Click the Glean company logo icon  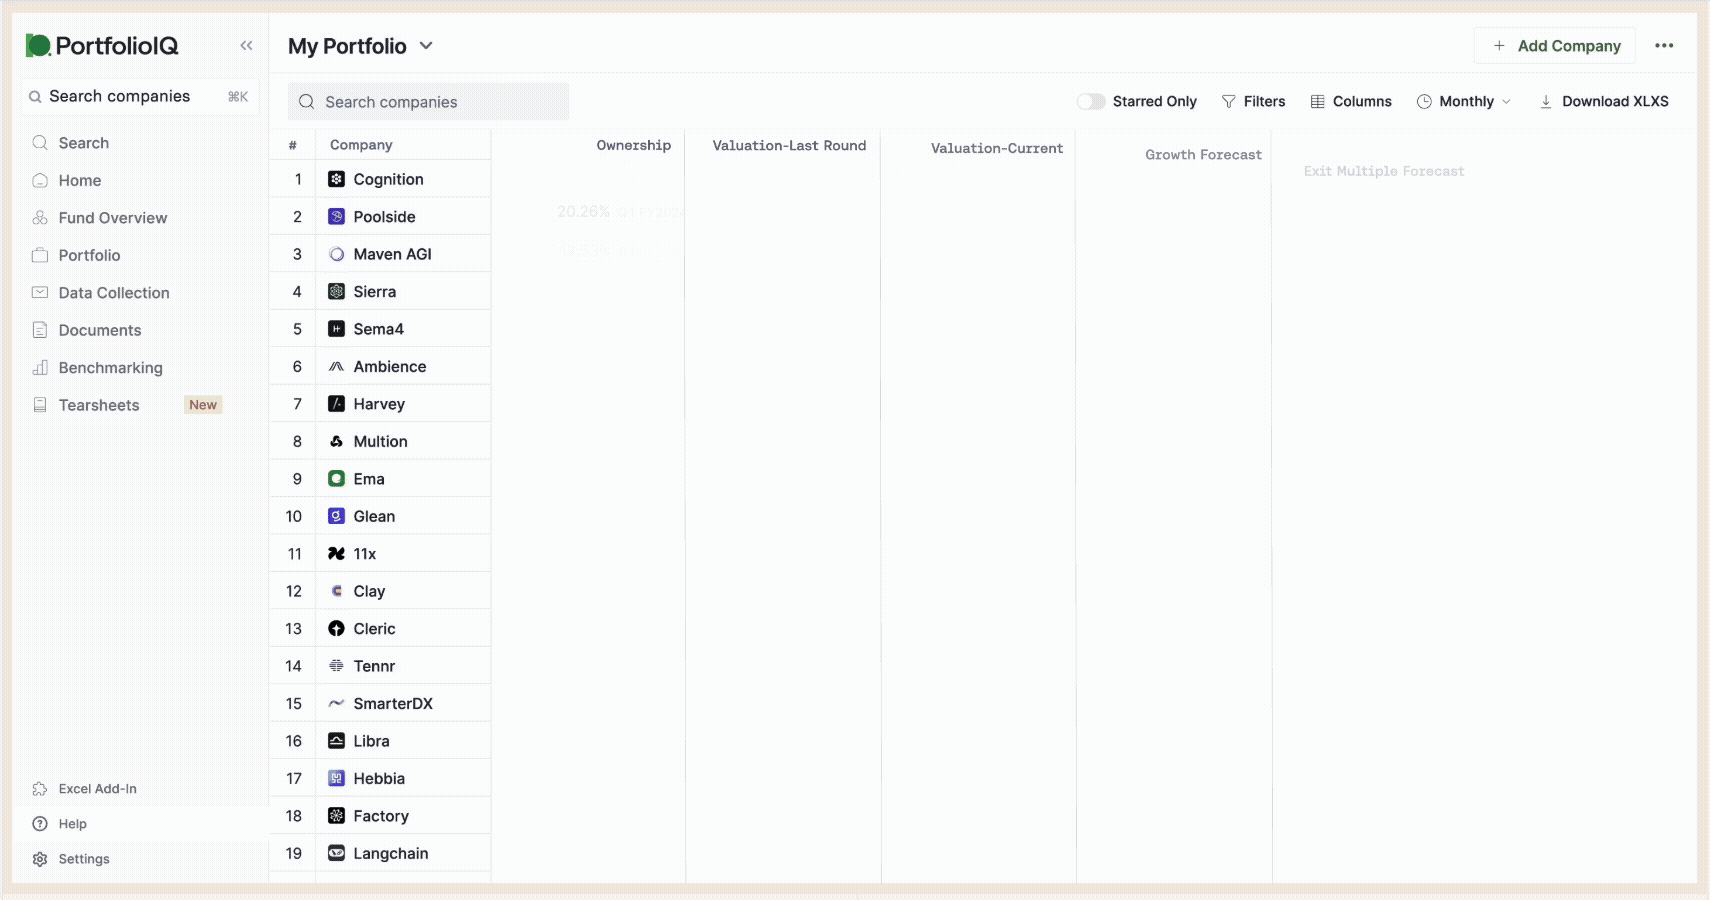(x=337, y=516)
